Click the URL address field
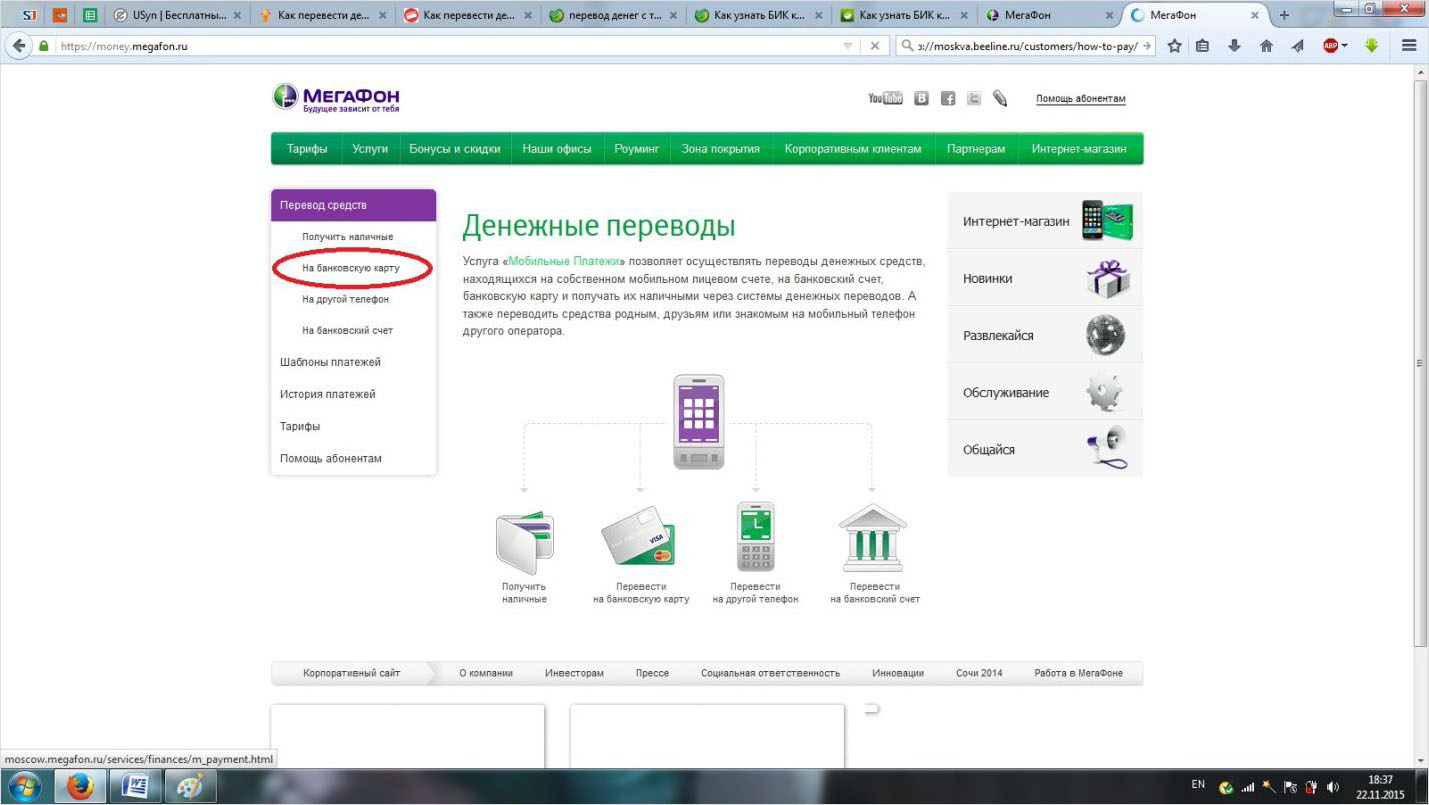 (x=446, y=46)
